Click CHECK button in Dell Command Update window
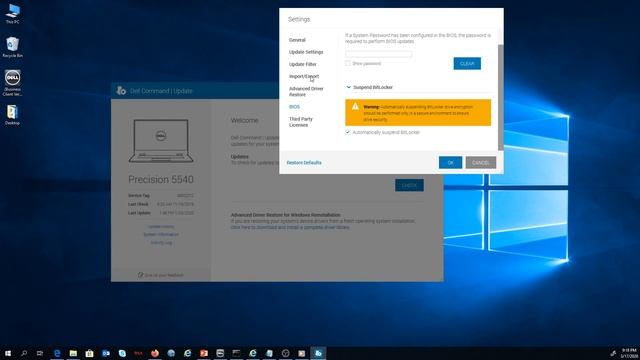Viewport: 640px width, 360px height. pos(409,185)
